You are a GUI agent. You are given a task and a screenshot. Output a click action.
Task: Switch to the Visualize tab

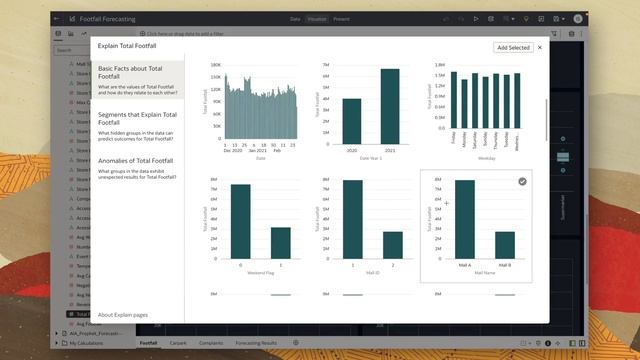click(x=317, y=19)
